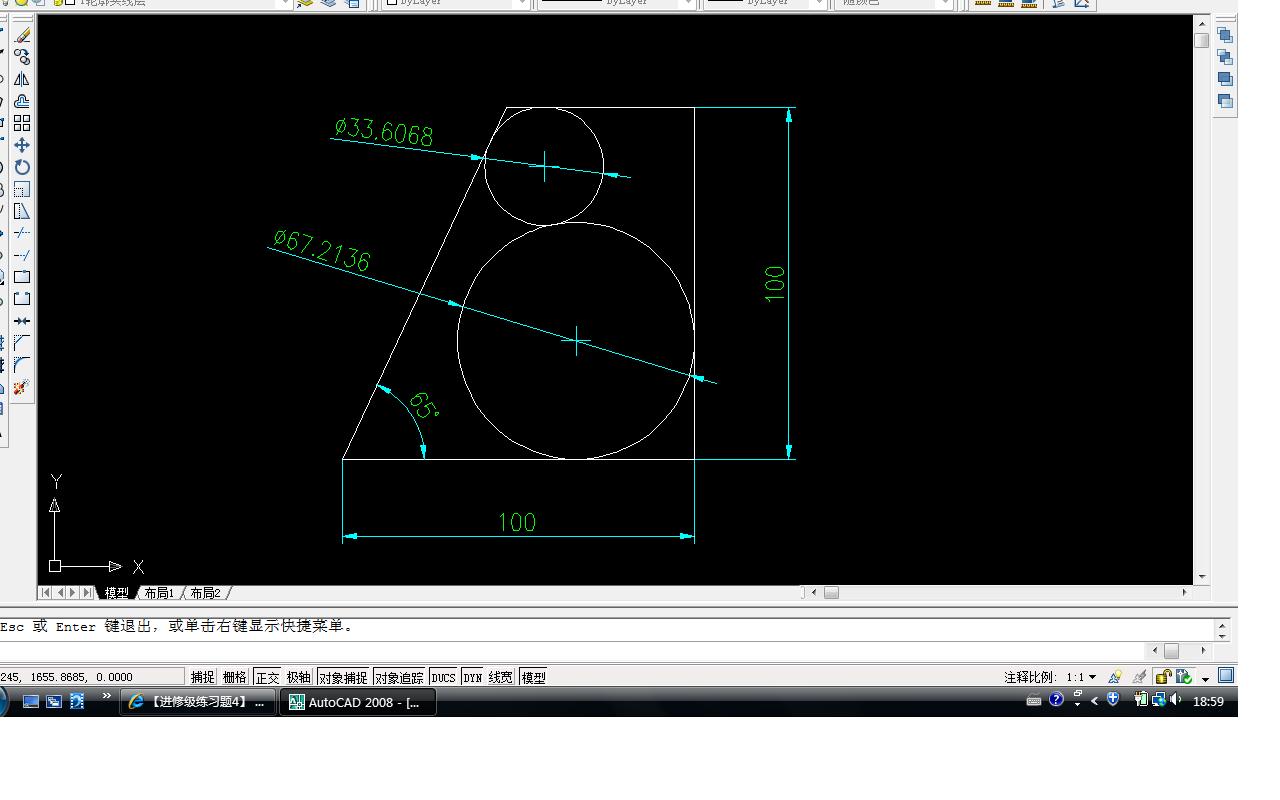
Task: Select the Chamfer tool
Action: pyautogui.click(x=22, y=343)
